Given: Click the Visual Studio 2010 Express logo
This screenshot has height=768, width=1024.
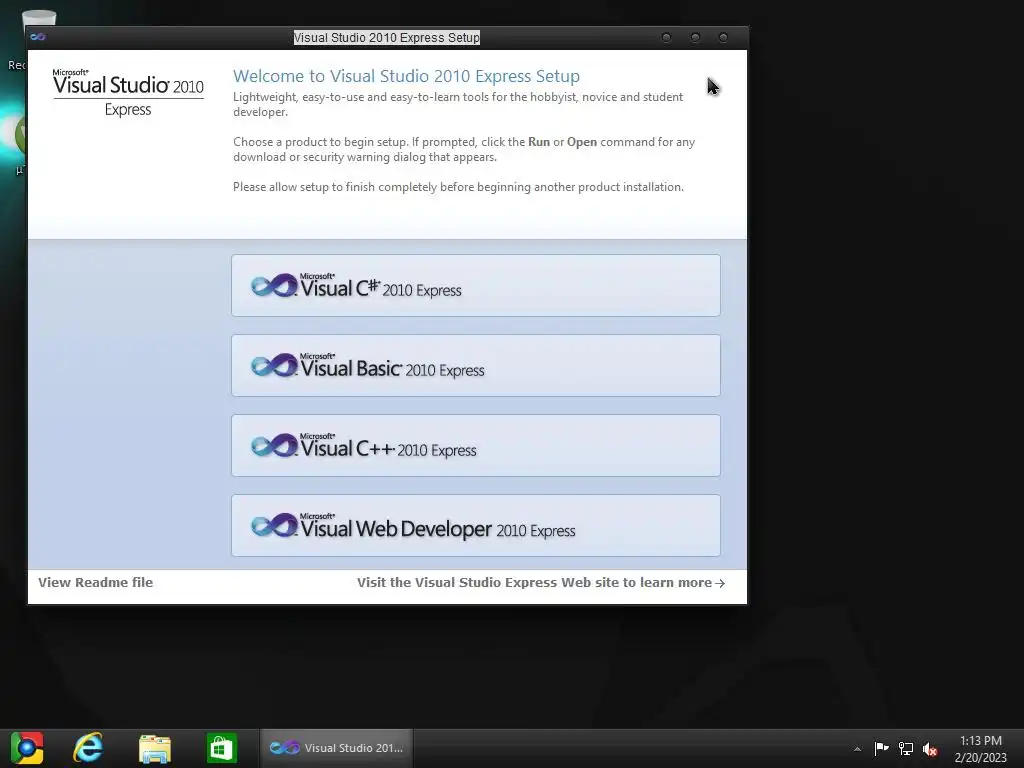Looking at the screenshot, I should (x=128, y=93).
